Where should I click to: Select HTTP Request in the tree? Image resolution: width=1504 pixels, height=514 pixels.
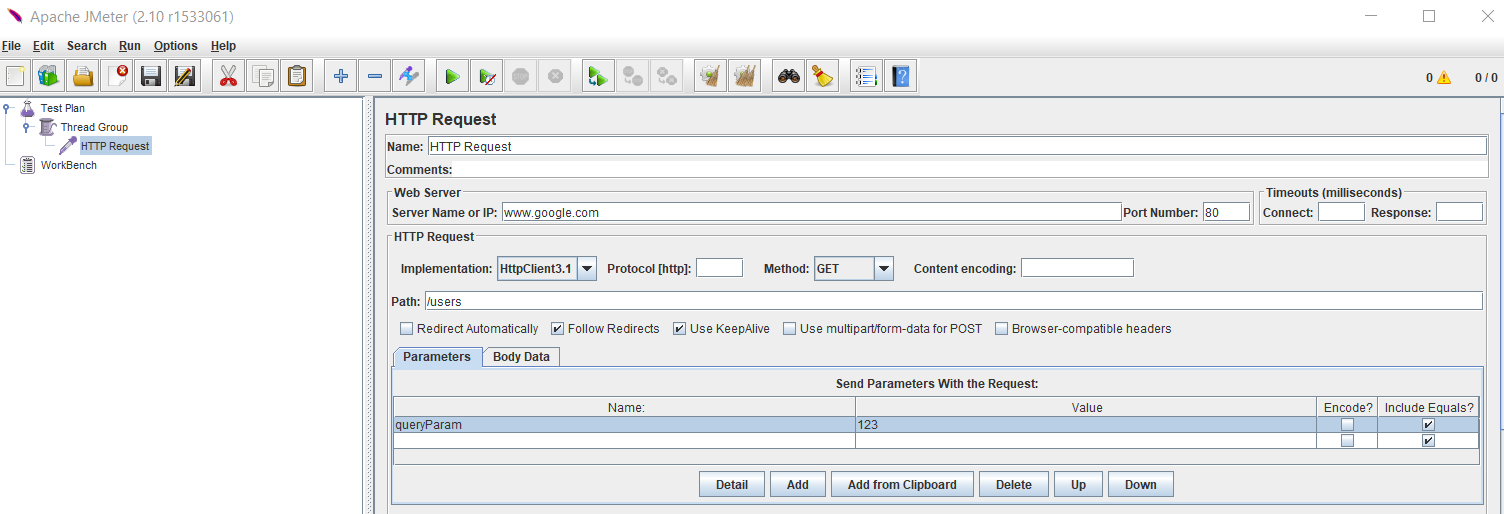pyautogui.click(x=115, y=146)
